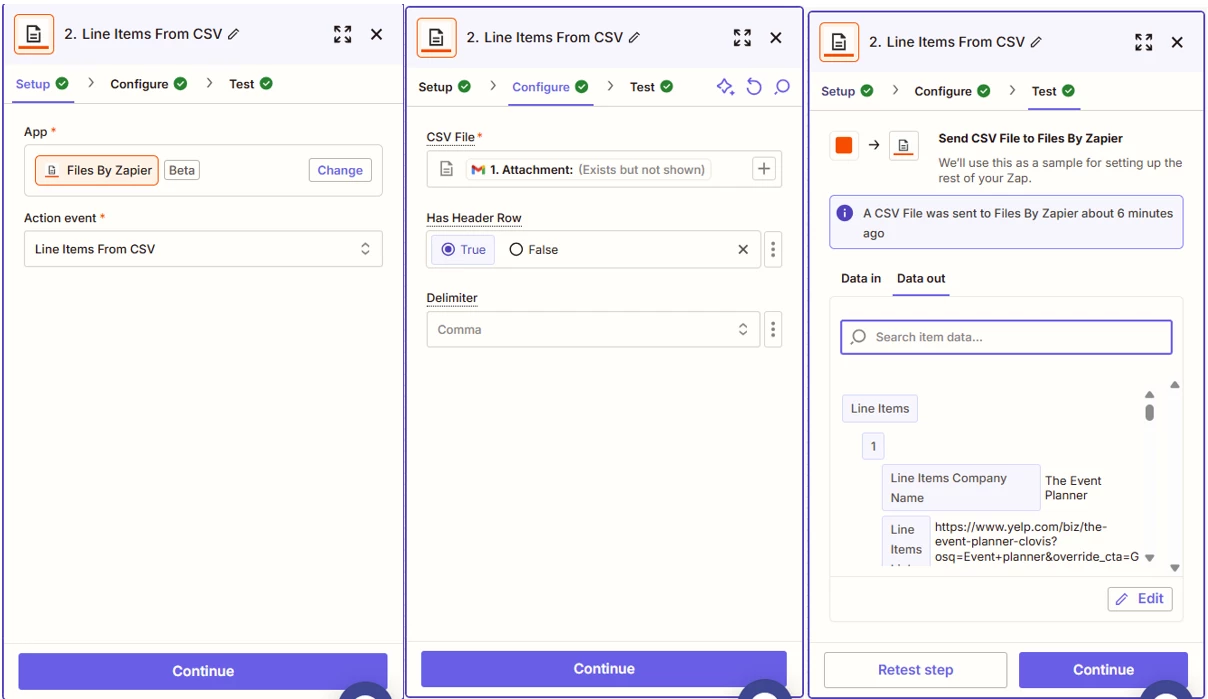Click the AI sparkle icon in Configure panel
Image resolution: width=1208 pixels, height=699 pixels.
pos(726,87)
